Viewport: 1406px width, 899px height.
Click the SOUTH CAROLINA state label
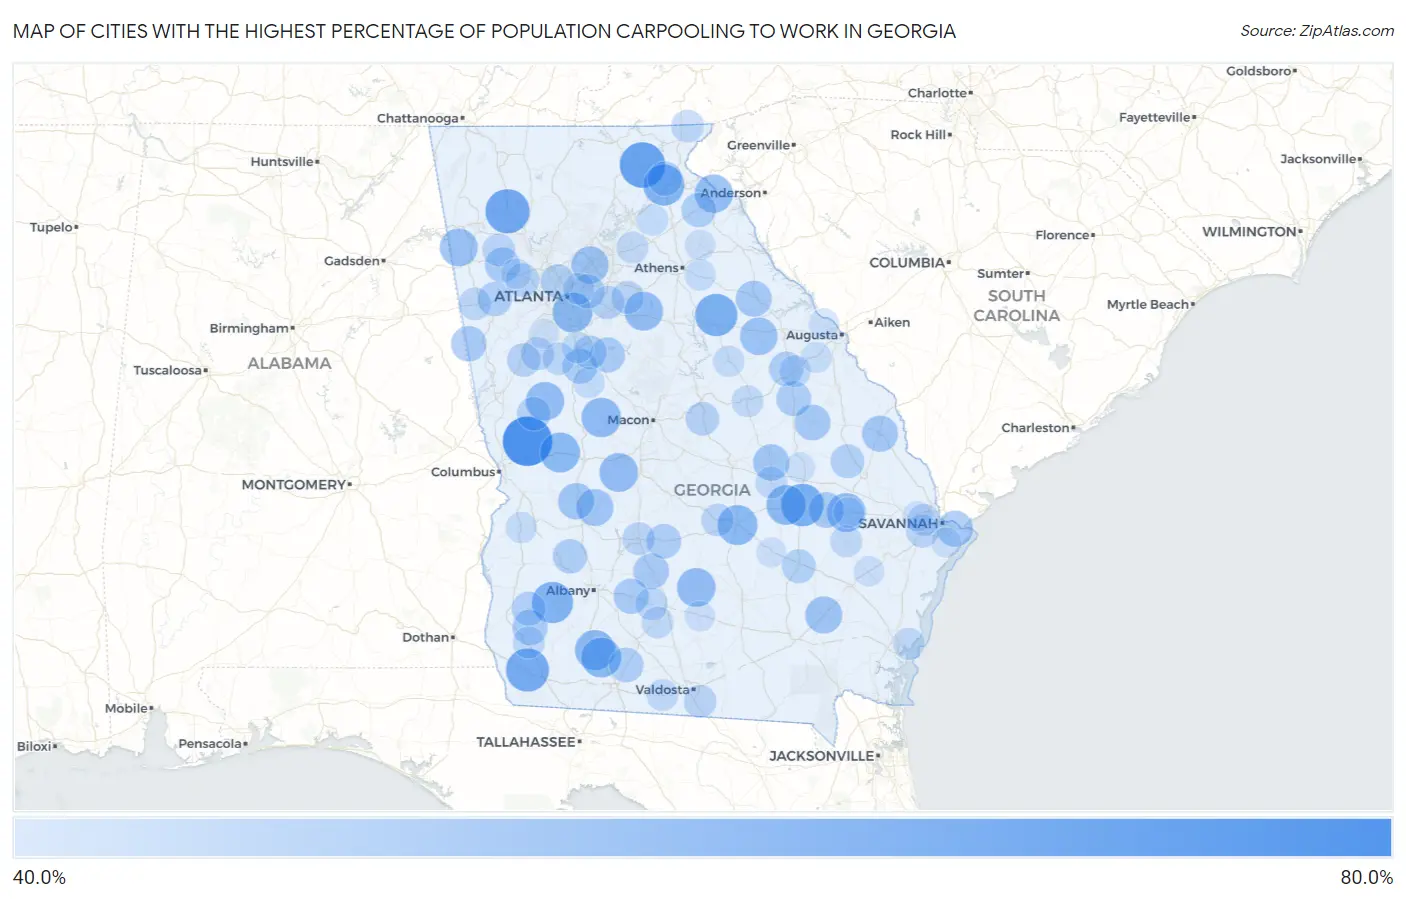(1017, 305)
